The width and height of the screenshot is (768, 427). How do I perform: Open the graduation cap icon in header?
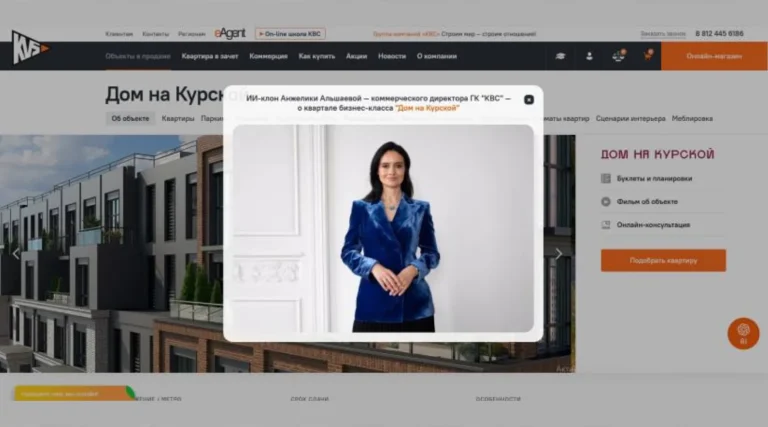click(x=560, y=56)
